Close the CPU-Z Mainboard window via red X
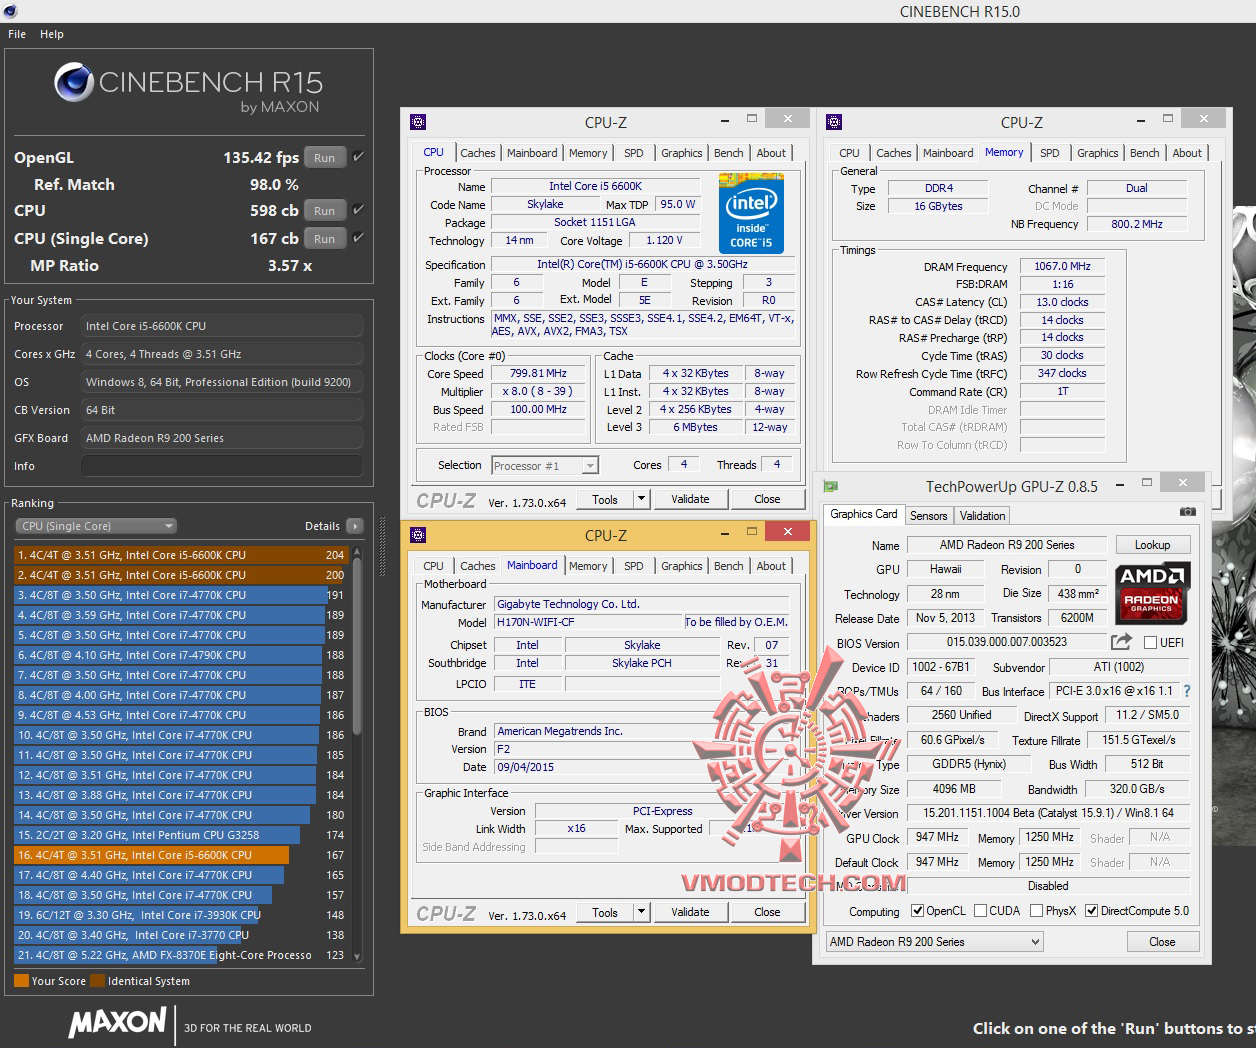Screen dimensions: 1256x1048 pyautogui.click(x=788, y=532)
